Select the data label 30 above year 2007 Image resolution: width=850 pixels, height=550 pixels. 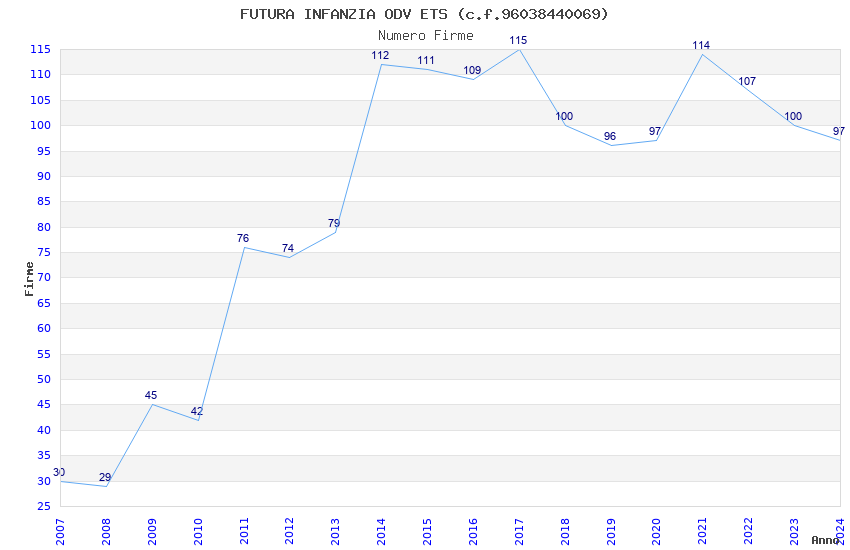tap(59, 472)
